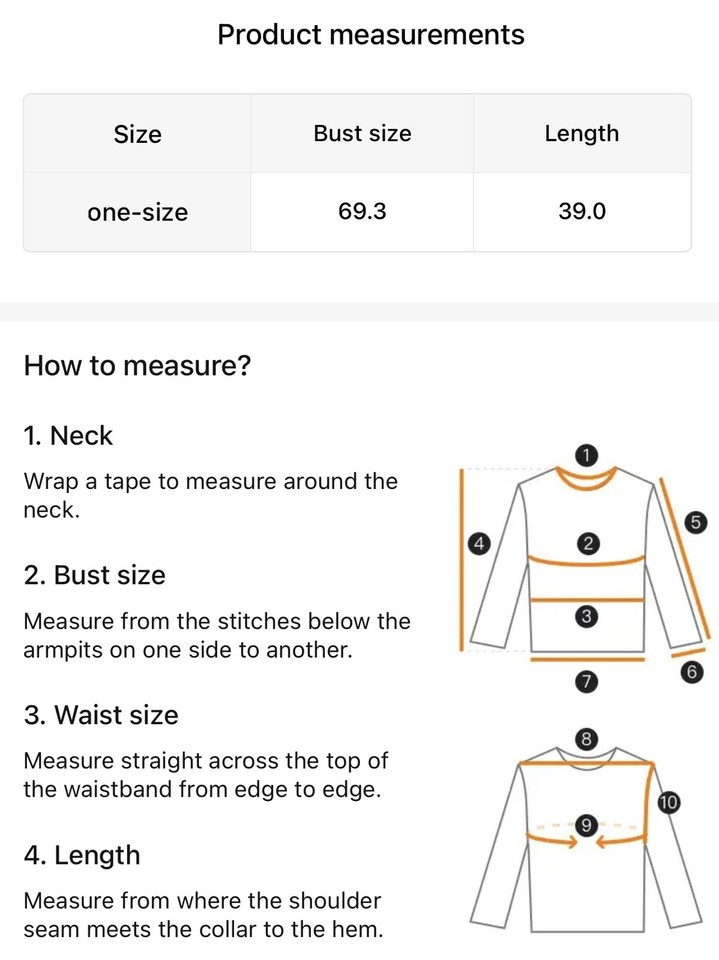Click the number 9 marker on back diagram

587,825
